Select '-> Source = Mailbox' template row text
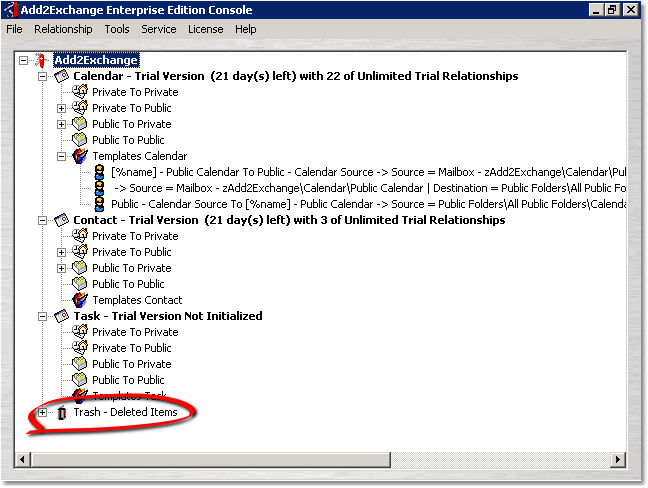 coord(370,188)
